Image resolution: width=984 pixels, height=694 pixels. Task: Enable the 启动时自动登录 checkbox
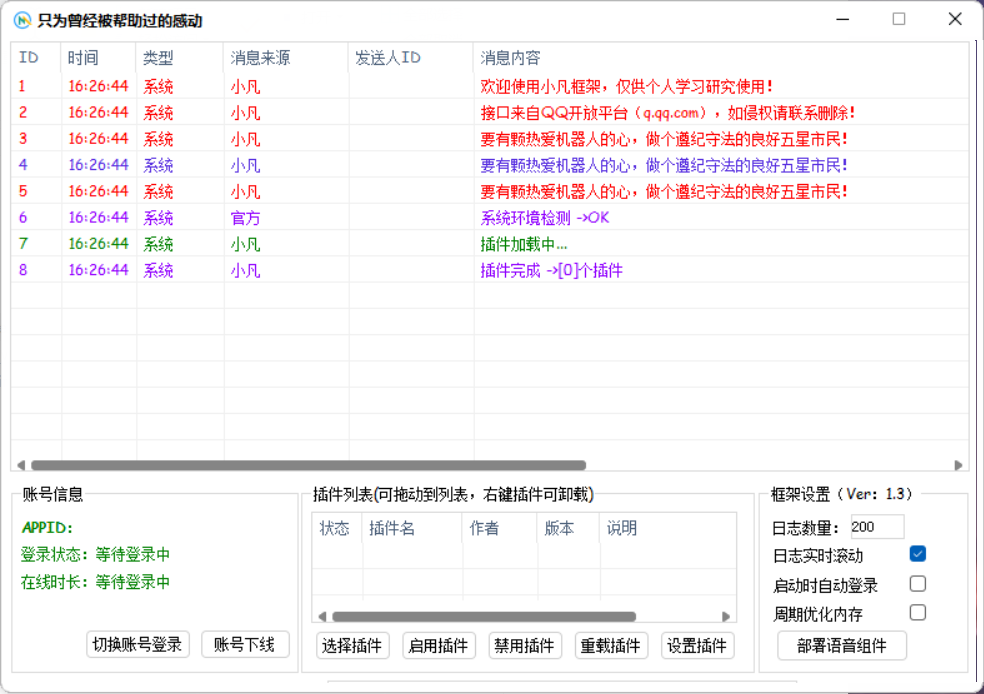coord(918,584)
